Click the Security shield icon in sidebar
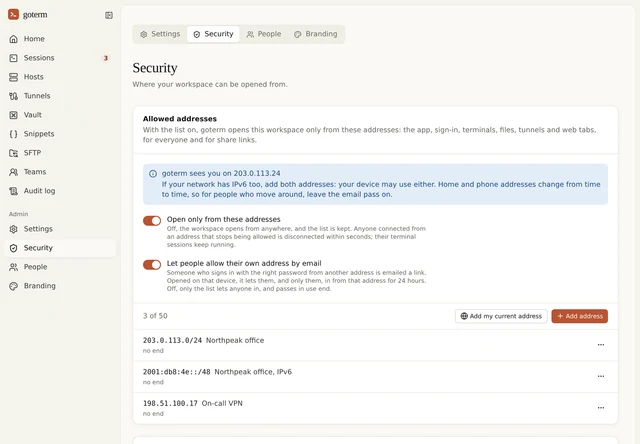640x444 pixels. [13, 248]
